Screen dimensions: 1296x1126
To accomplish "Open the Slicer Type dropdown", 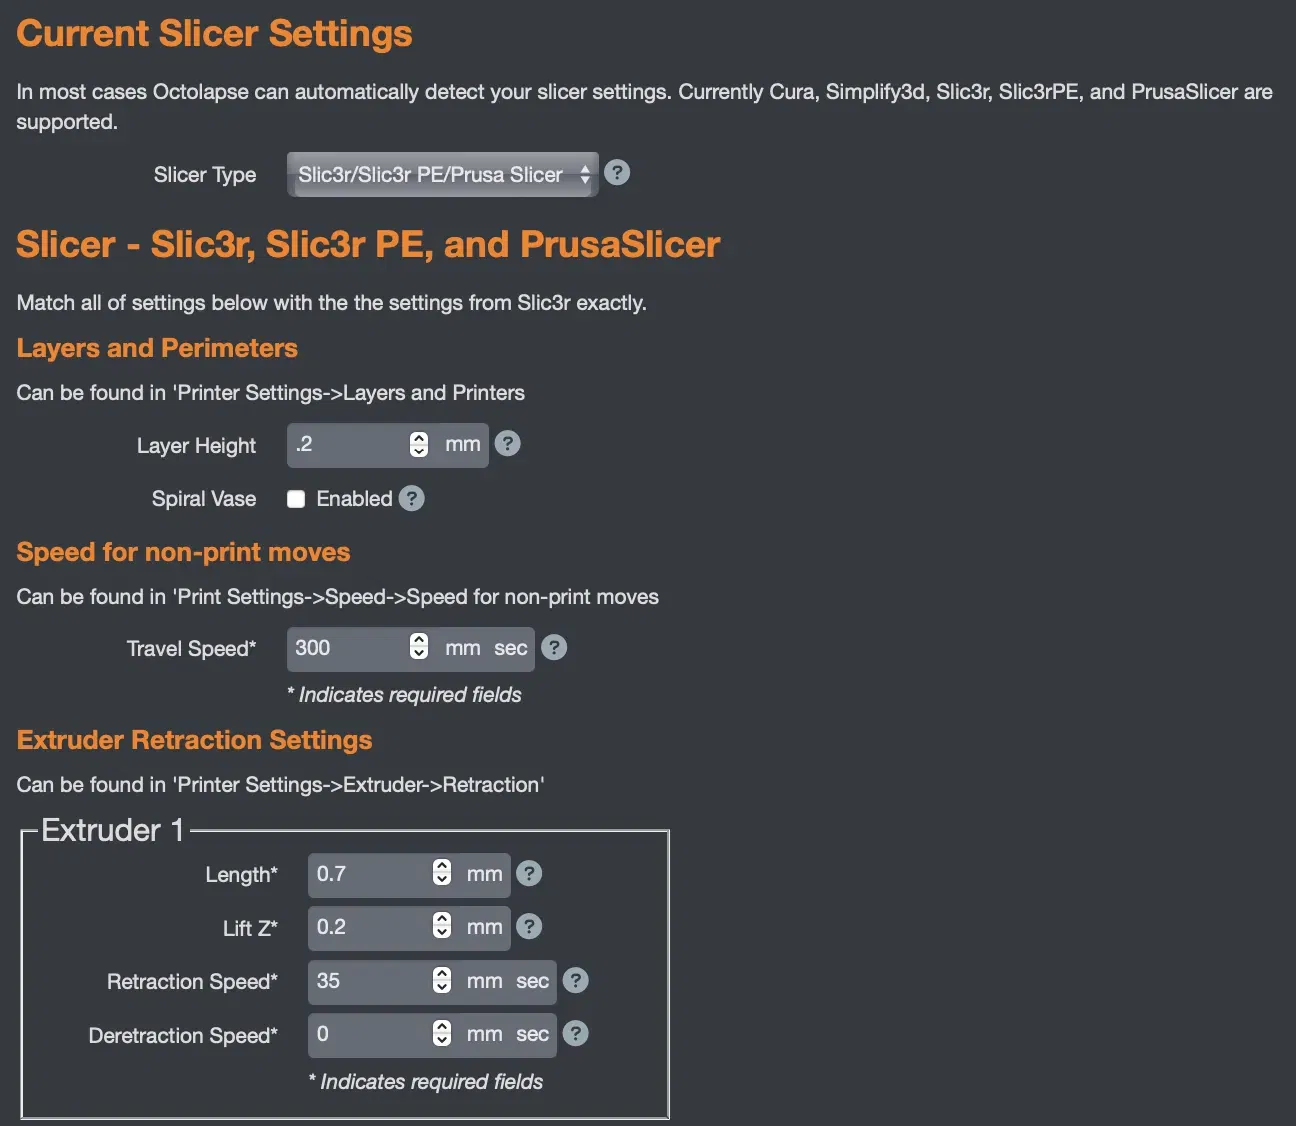I will (442, 175).
